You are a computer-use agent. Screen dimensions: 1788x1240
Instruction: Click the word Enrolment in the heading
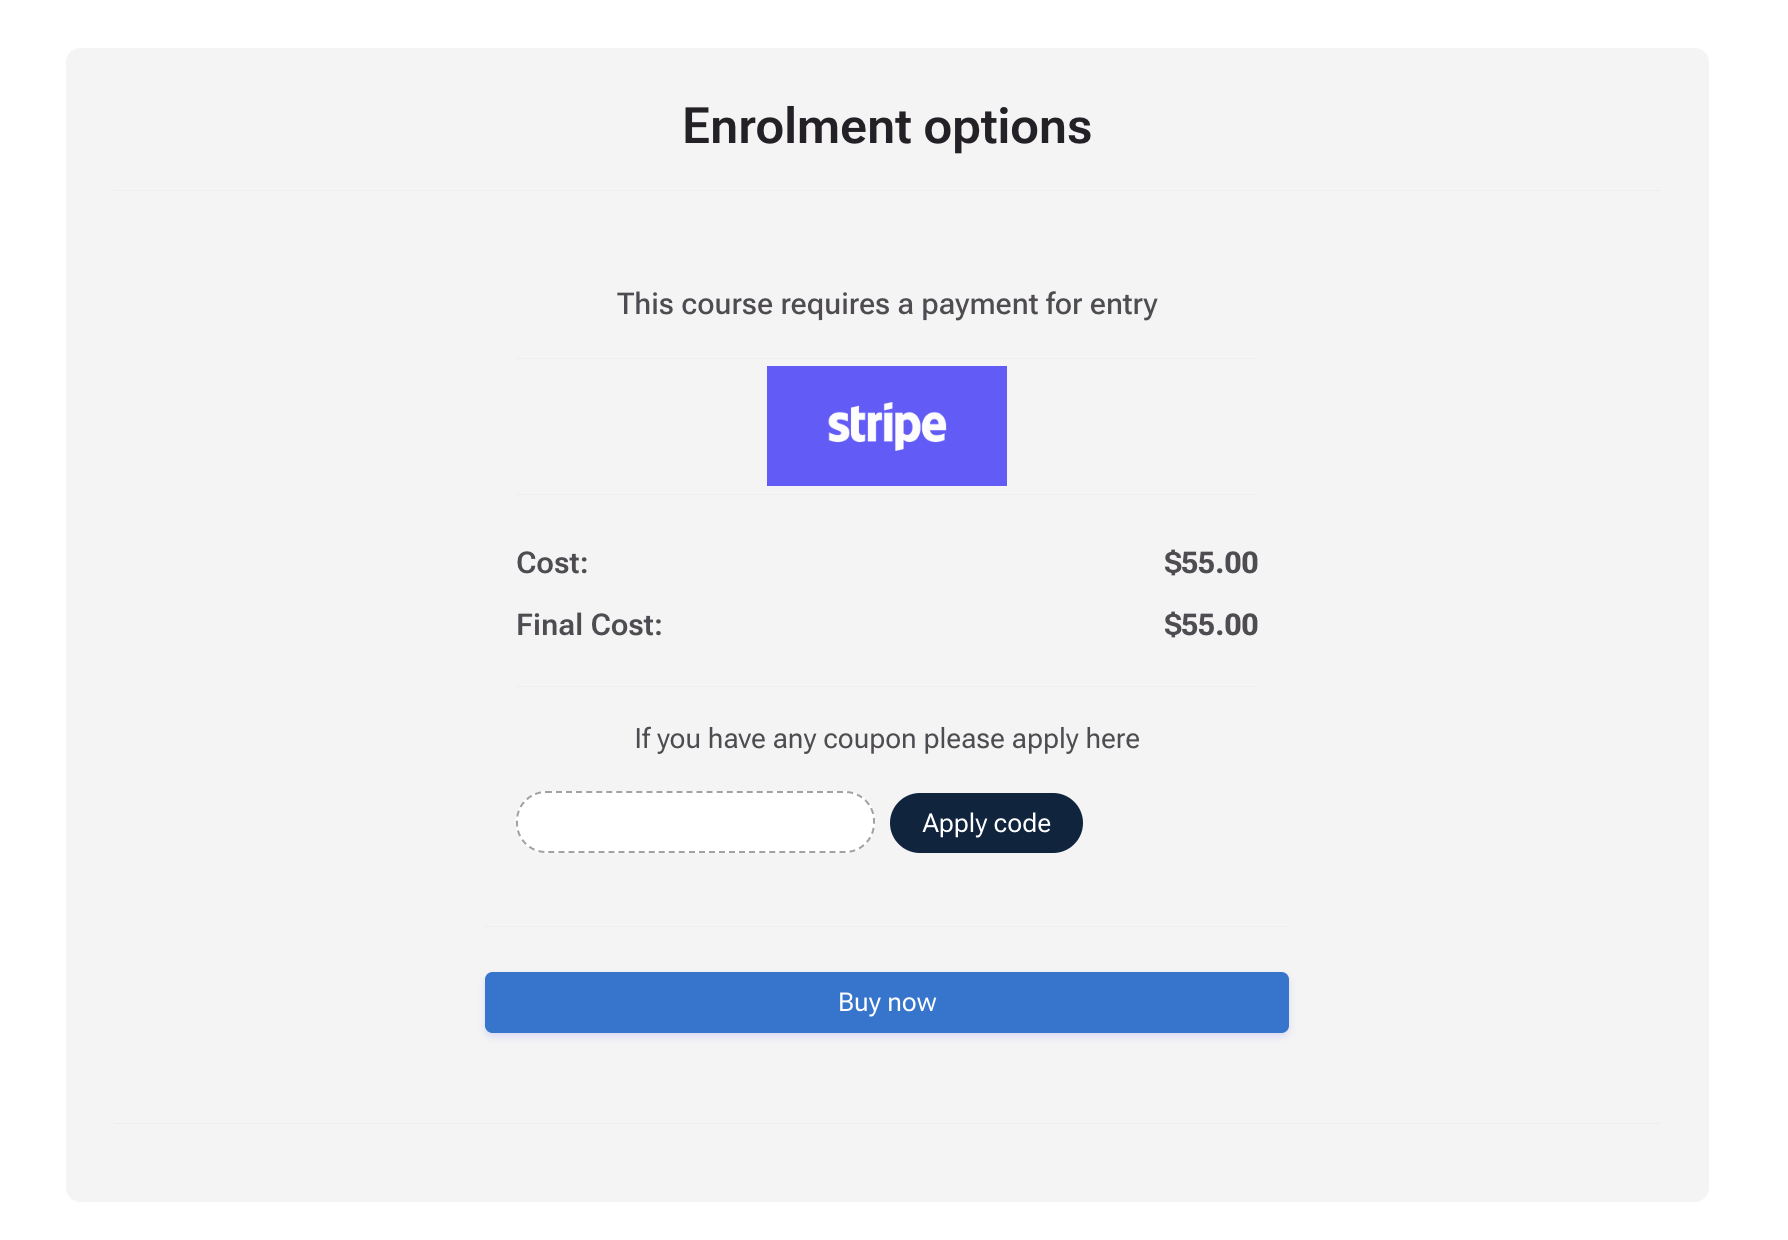797,127
